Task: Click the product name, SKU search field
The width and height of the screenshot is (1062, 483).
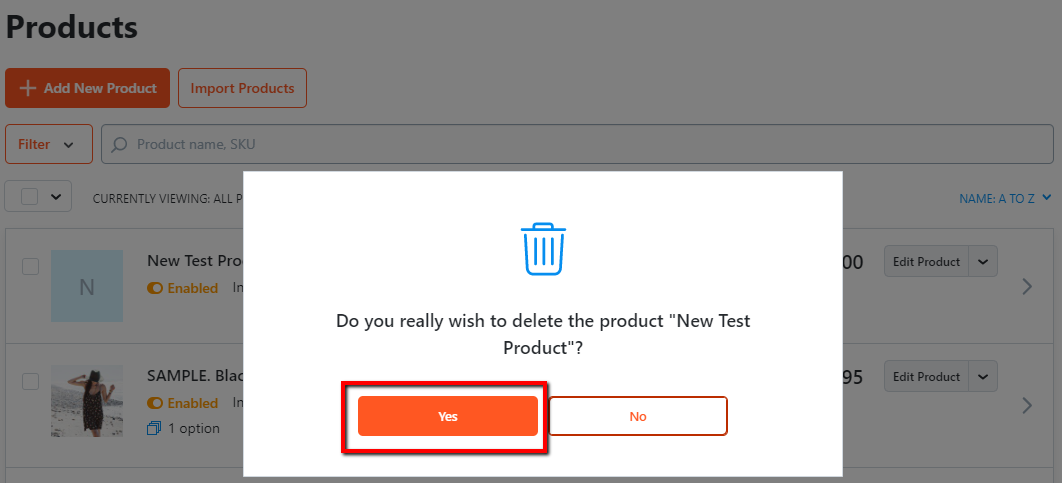Action: tap(578, 144)
